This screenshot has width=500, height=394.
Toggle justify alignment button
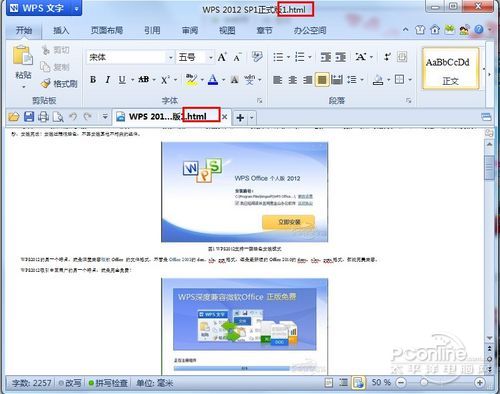(x=322, y=80)
